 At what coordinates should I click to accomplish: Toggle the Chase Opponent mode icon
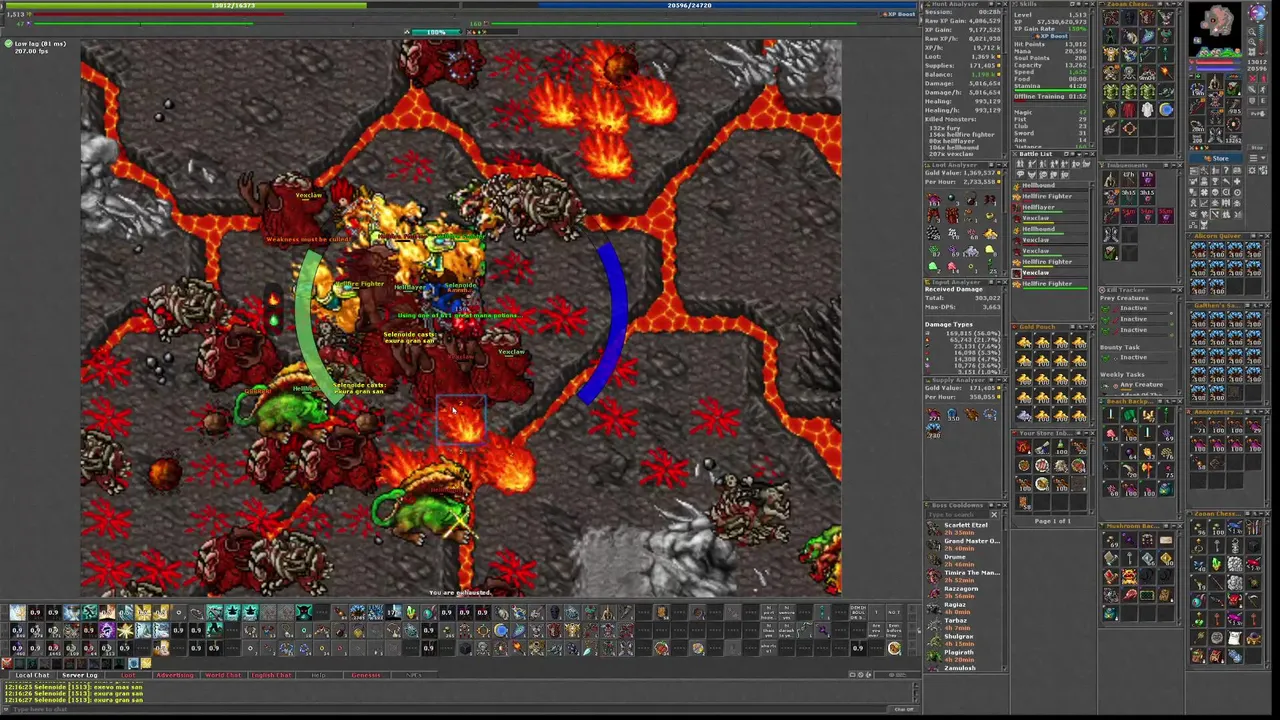click(x=1263, y=89)
